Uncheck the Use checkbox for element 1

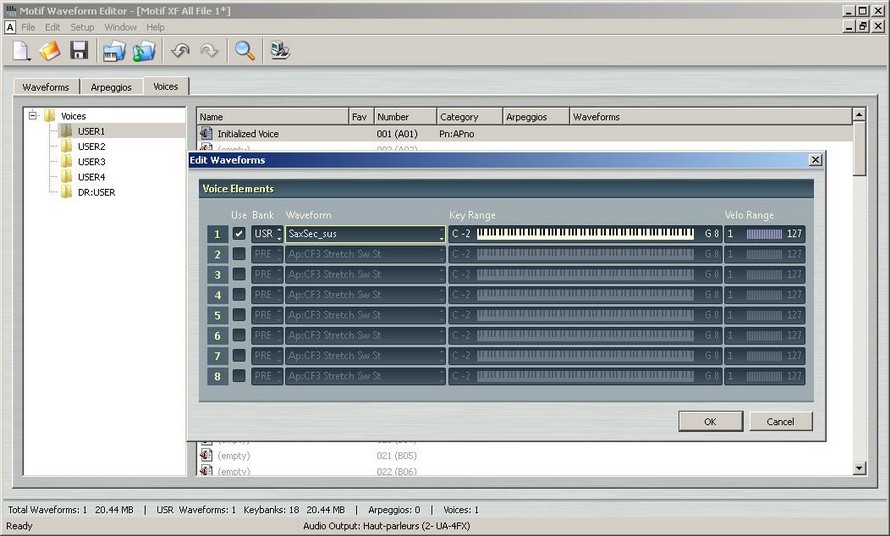point(239,234)
